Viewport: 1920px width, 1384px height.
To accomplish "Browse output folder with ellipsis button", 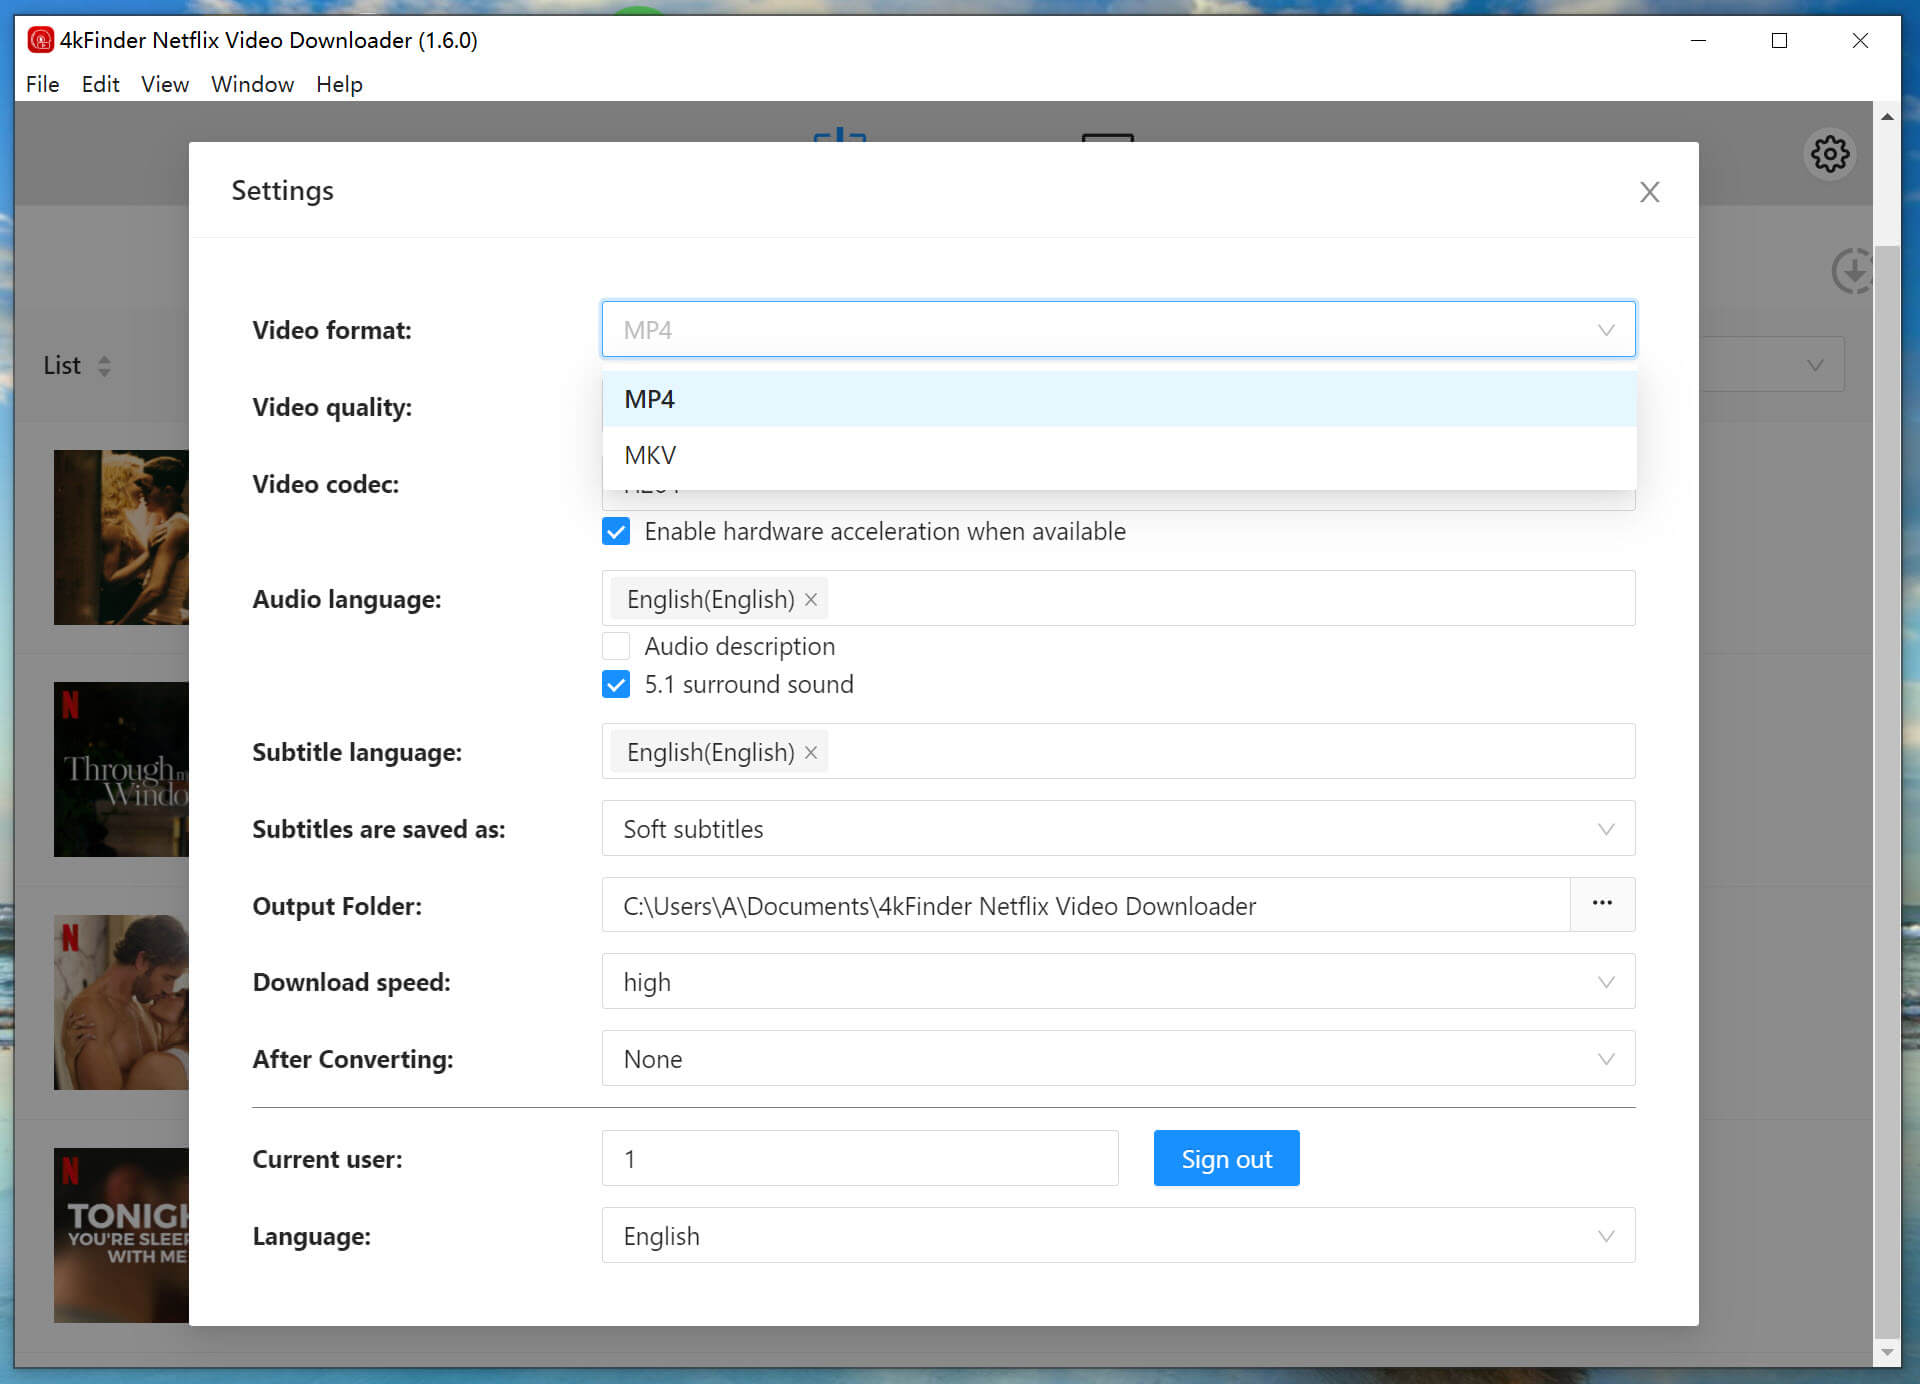I will pyautogui.click(x=1602, y=904).
